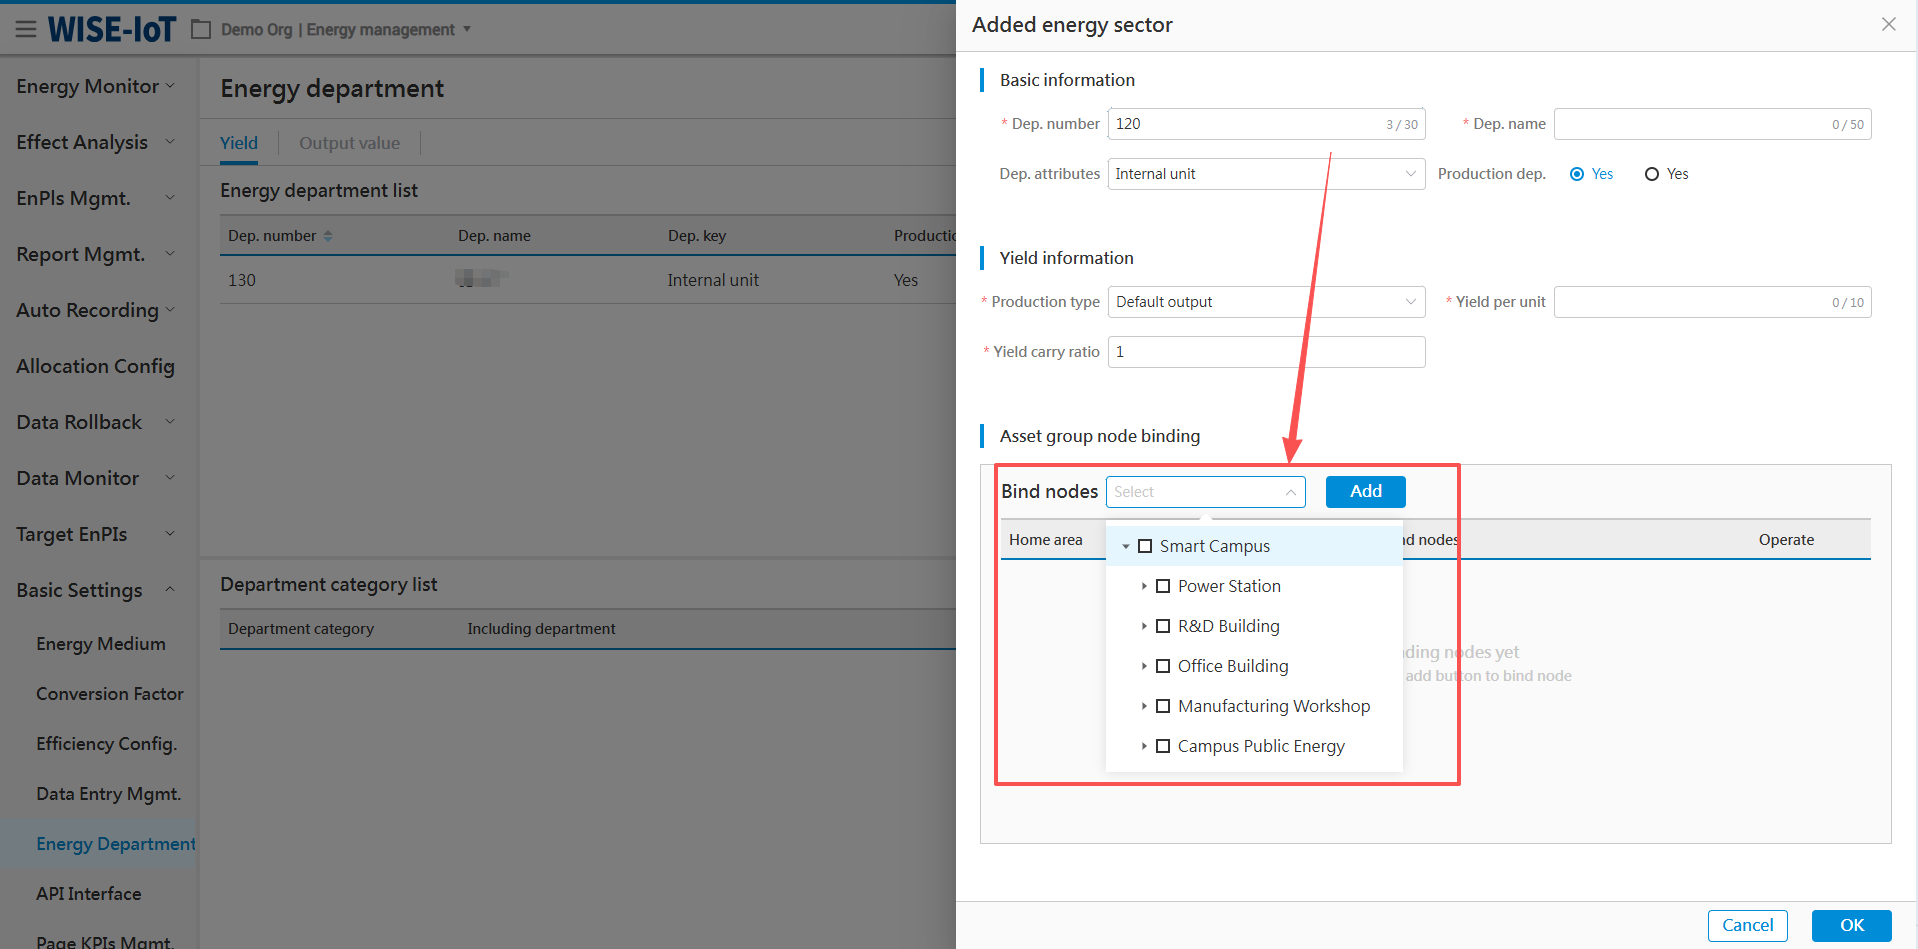
Task: Focus the Dep. name input field
Action: (x=1690, y=124)
